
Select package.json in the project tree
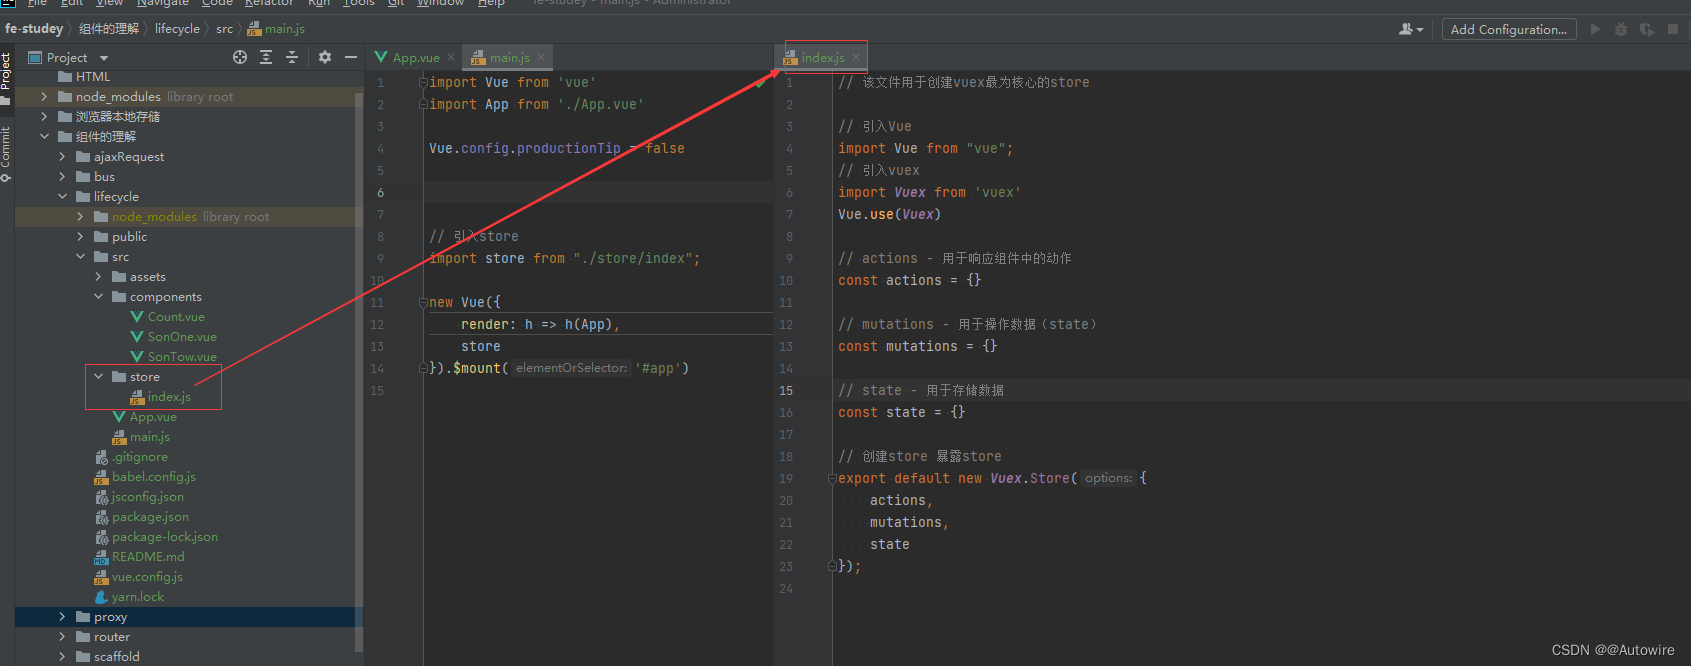pos(150,517)
